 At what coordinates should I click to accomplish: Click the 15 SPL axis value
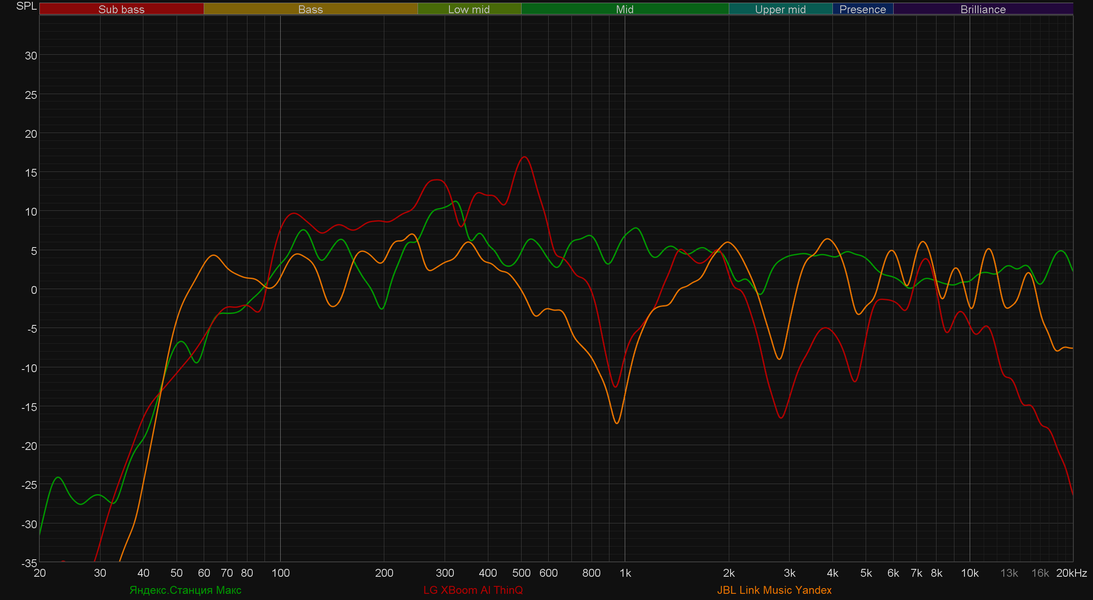[31, 173]
